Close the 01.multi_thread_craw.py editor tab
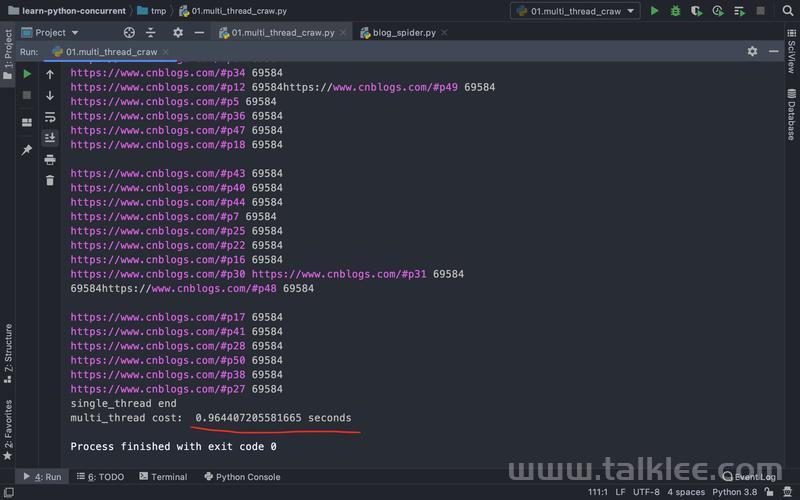The image size is (800, 500). 343,33
